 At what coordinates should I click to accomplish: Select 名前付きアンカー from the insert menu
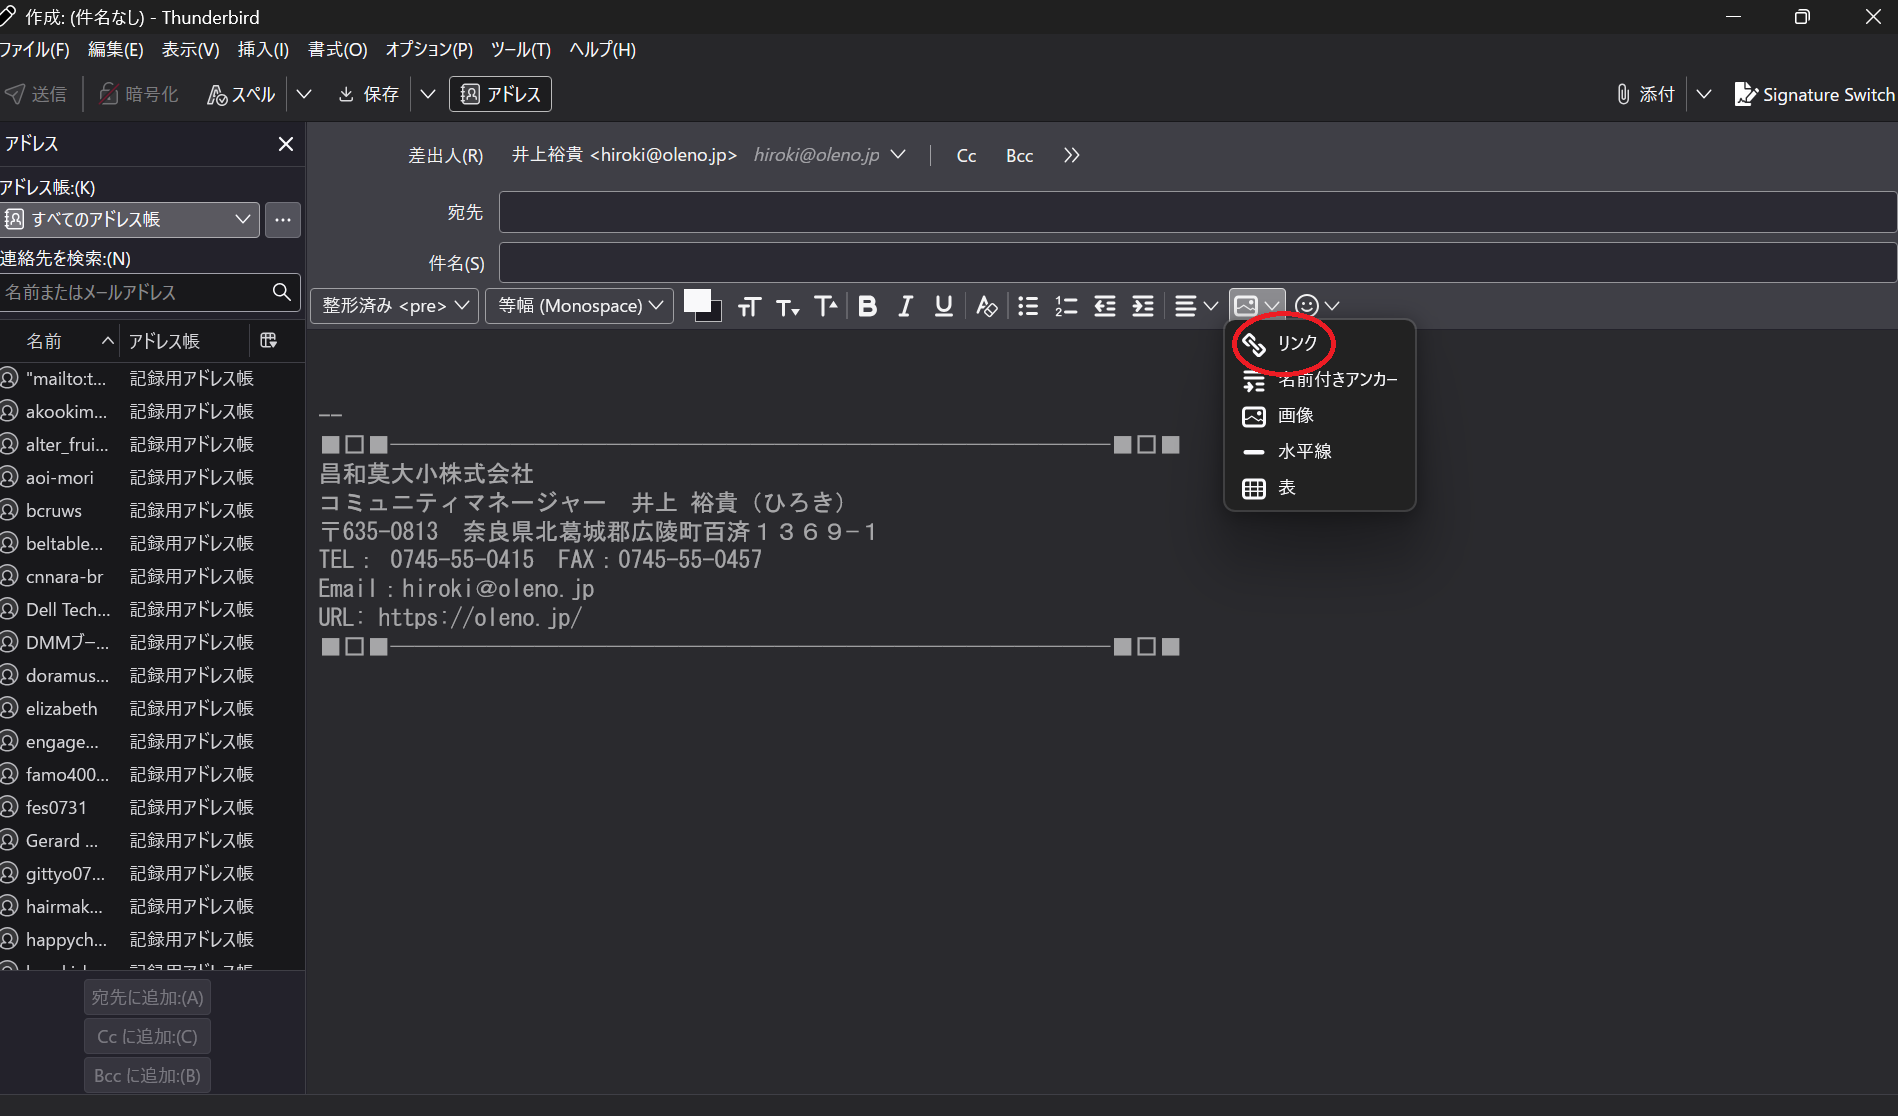(x=1319, y=380)
